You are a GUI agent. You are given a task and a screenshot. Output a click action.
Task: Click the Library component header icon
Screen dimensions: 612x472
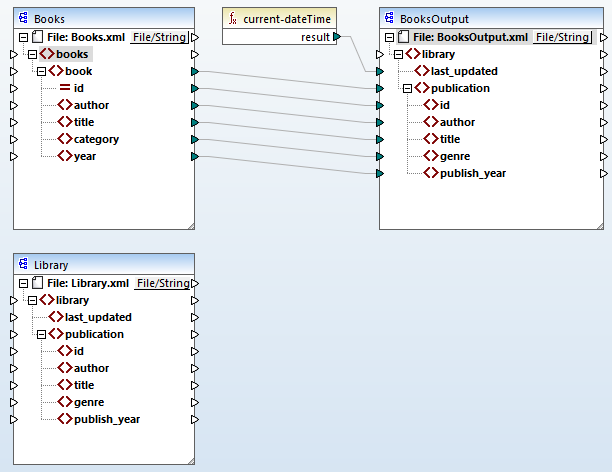click(23, 265)
